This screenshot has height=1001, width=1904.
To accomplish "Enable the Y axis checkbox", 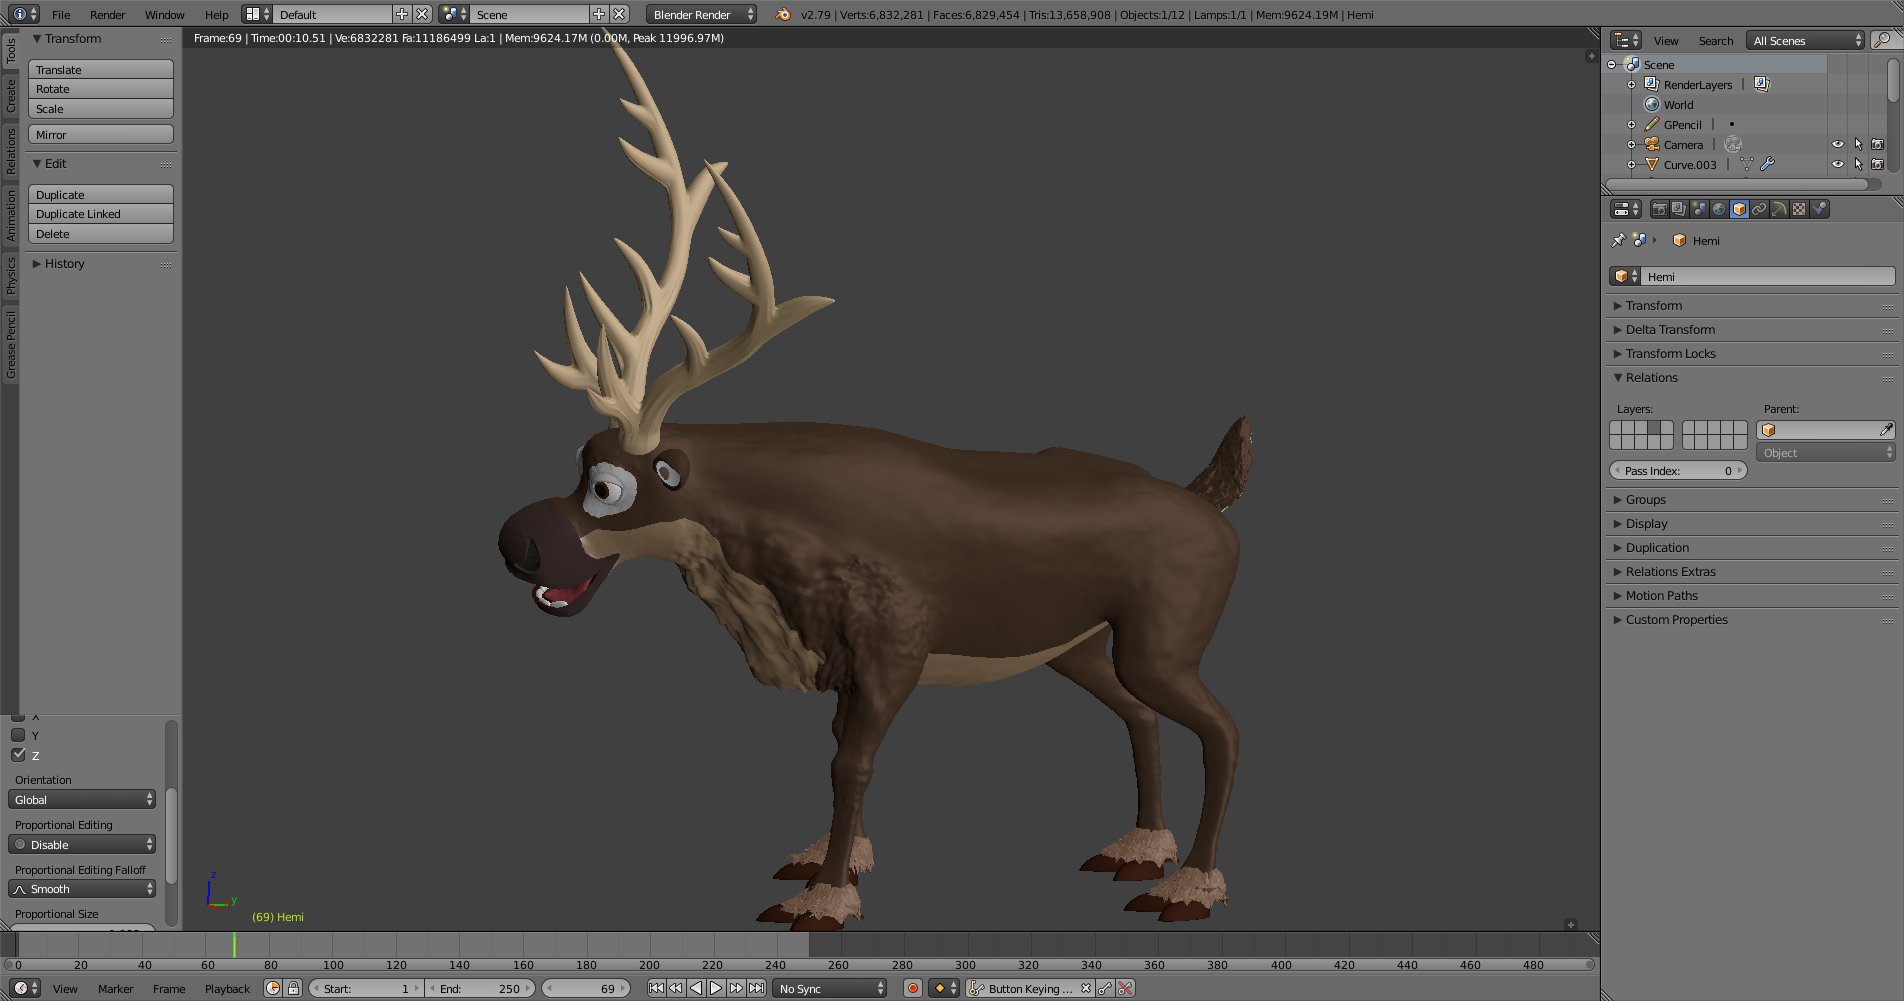I will pos(18,735).
